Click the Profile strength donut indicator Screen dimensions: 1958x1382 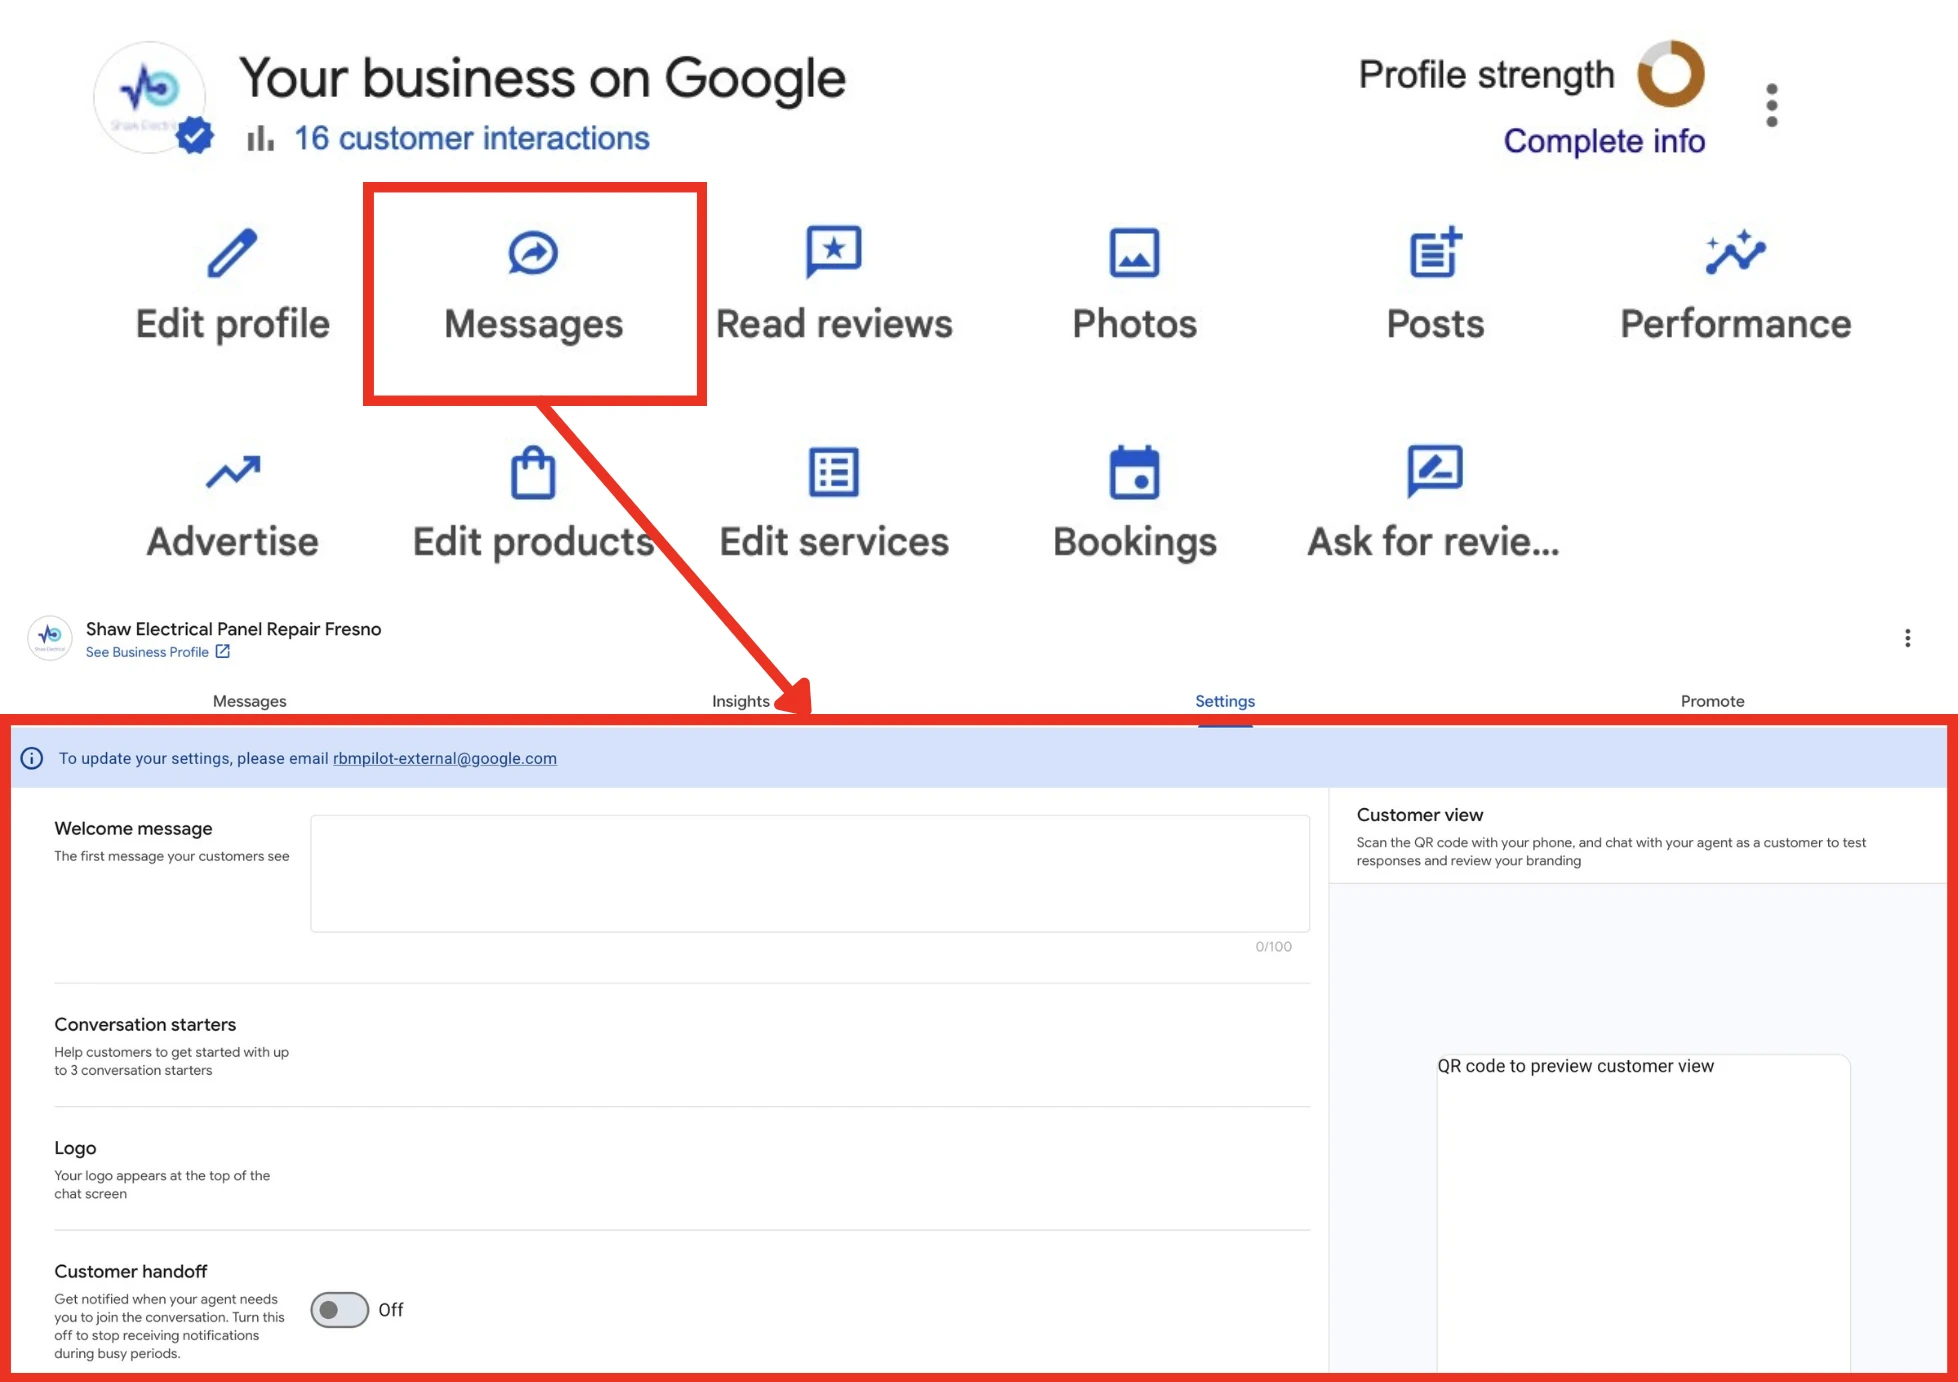[x=1670, y=73]
